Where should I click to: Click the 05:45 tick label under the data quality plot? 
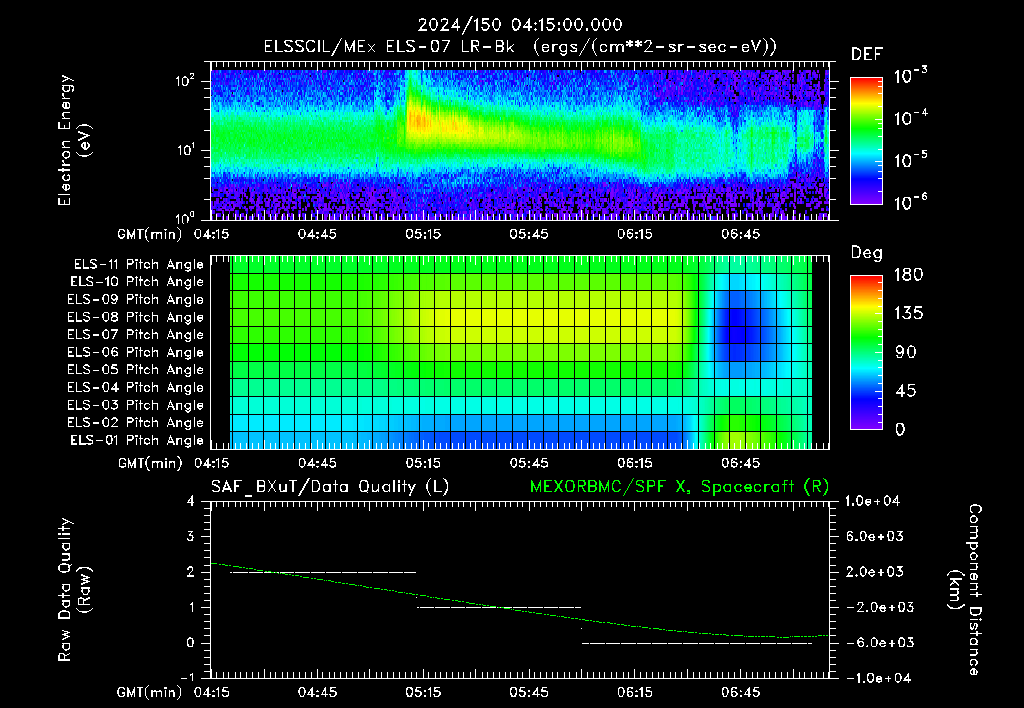tap(529, 692)
